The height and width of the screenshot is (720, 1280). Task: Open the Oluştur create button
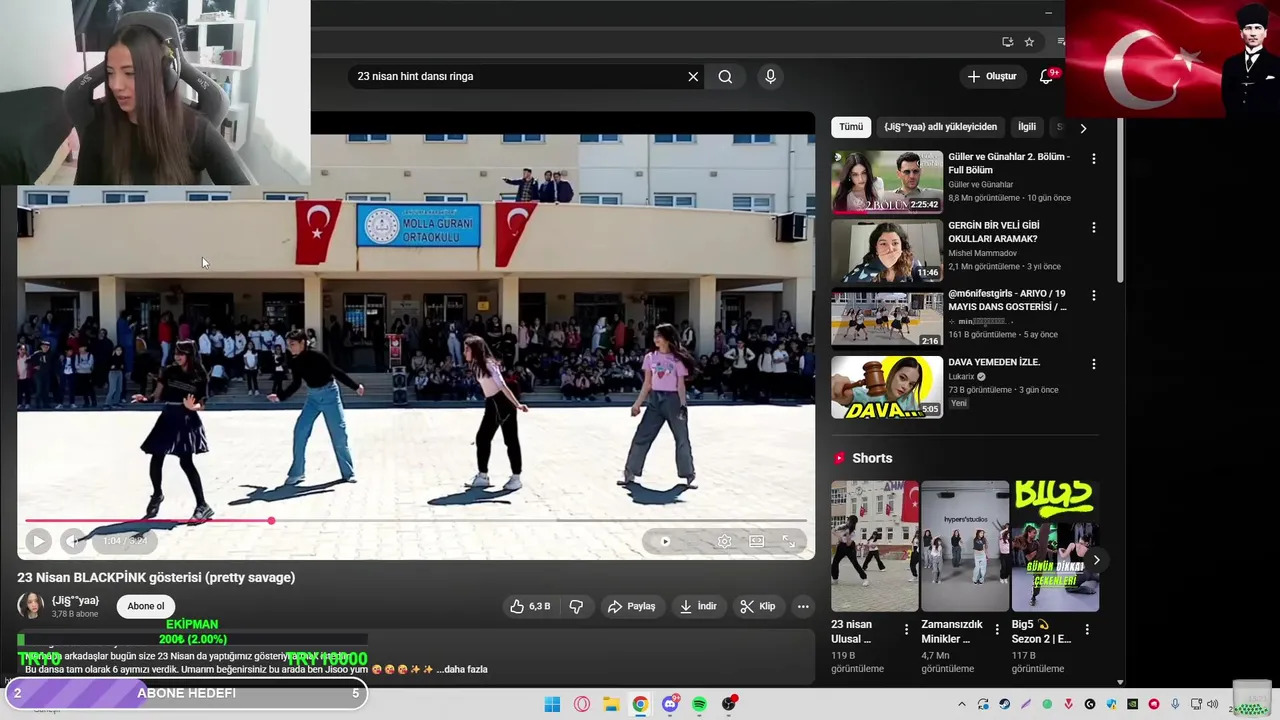click(x=992, y=76)
